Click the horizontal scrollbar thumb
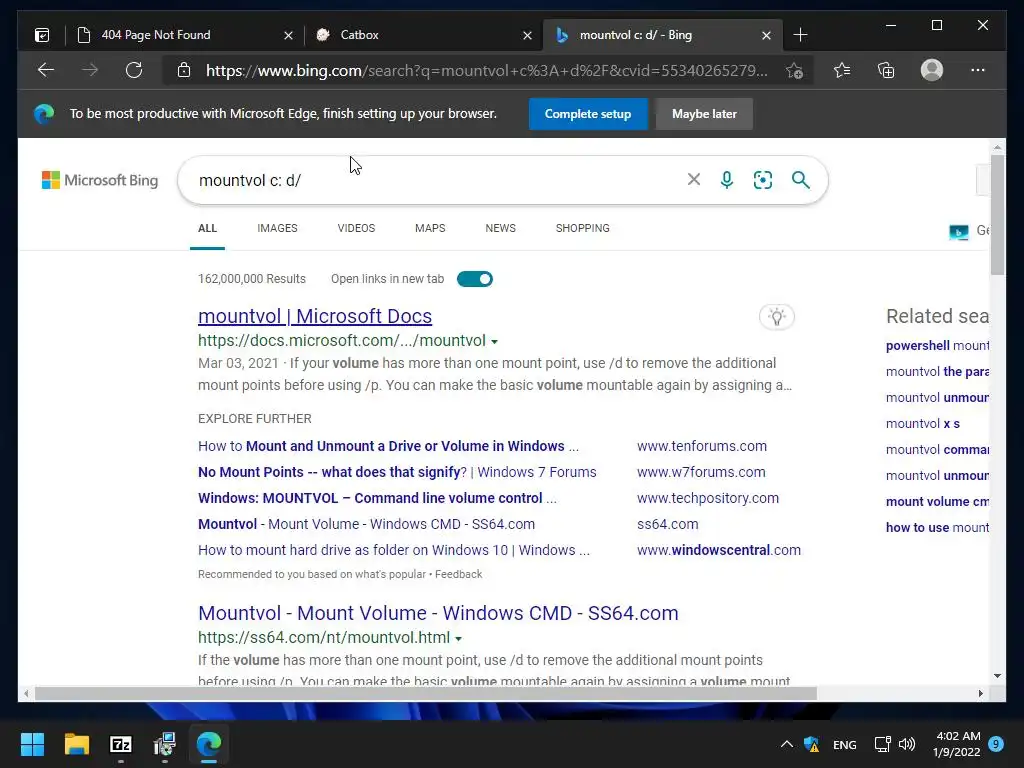 tap(426, 694)
